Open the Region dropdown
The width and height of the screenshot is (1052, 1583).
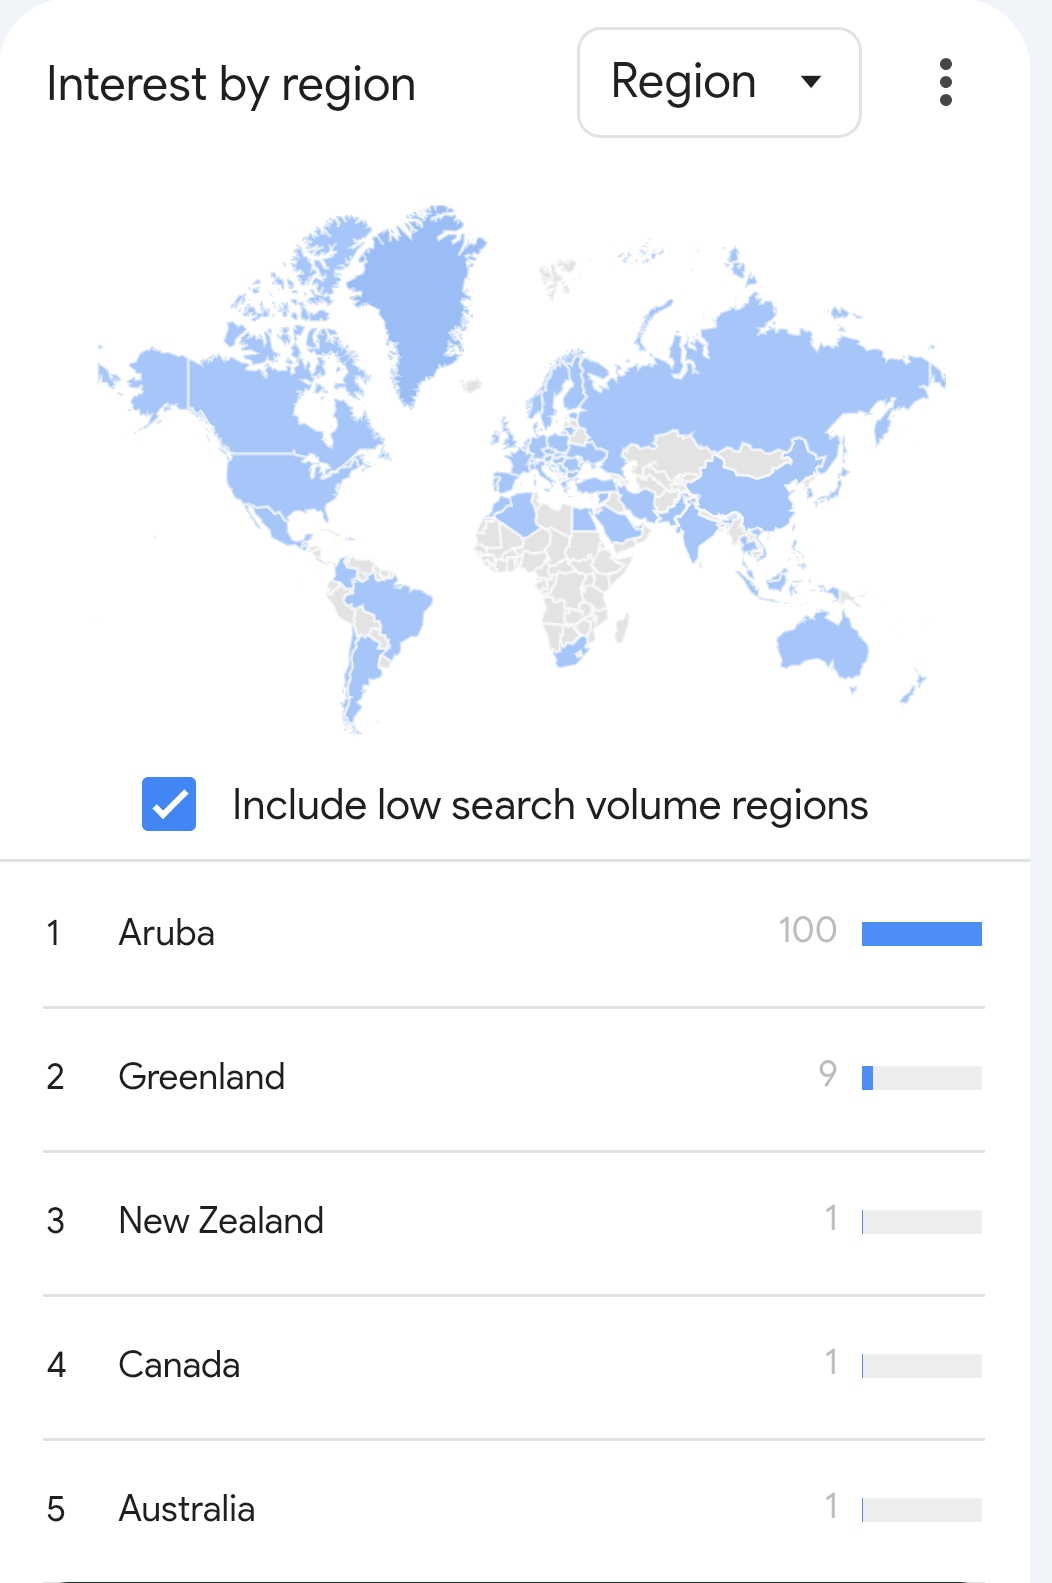point(719,82)
